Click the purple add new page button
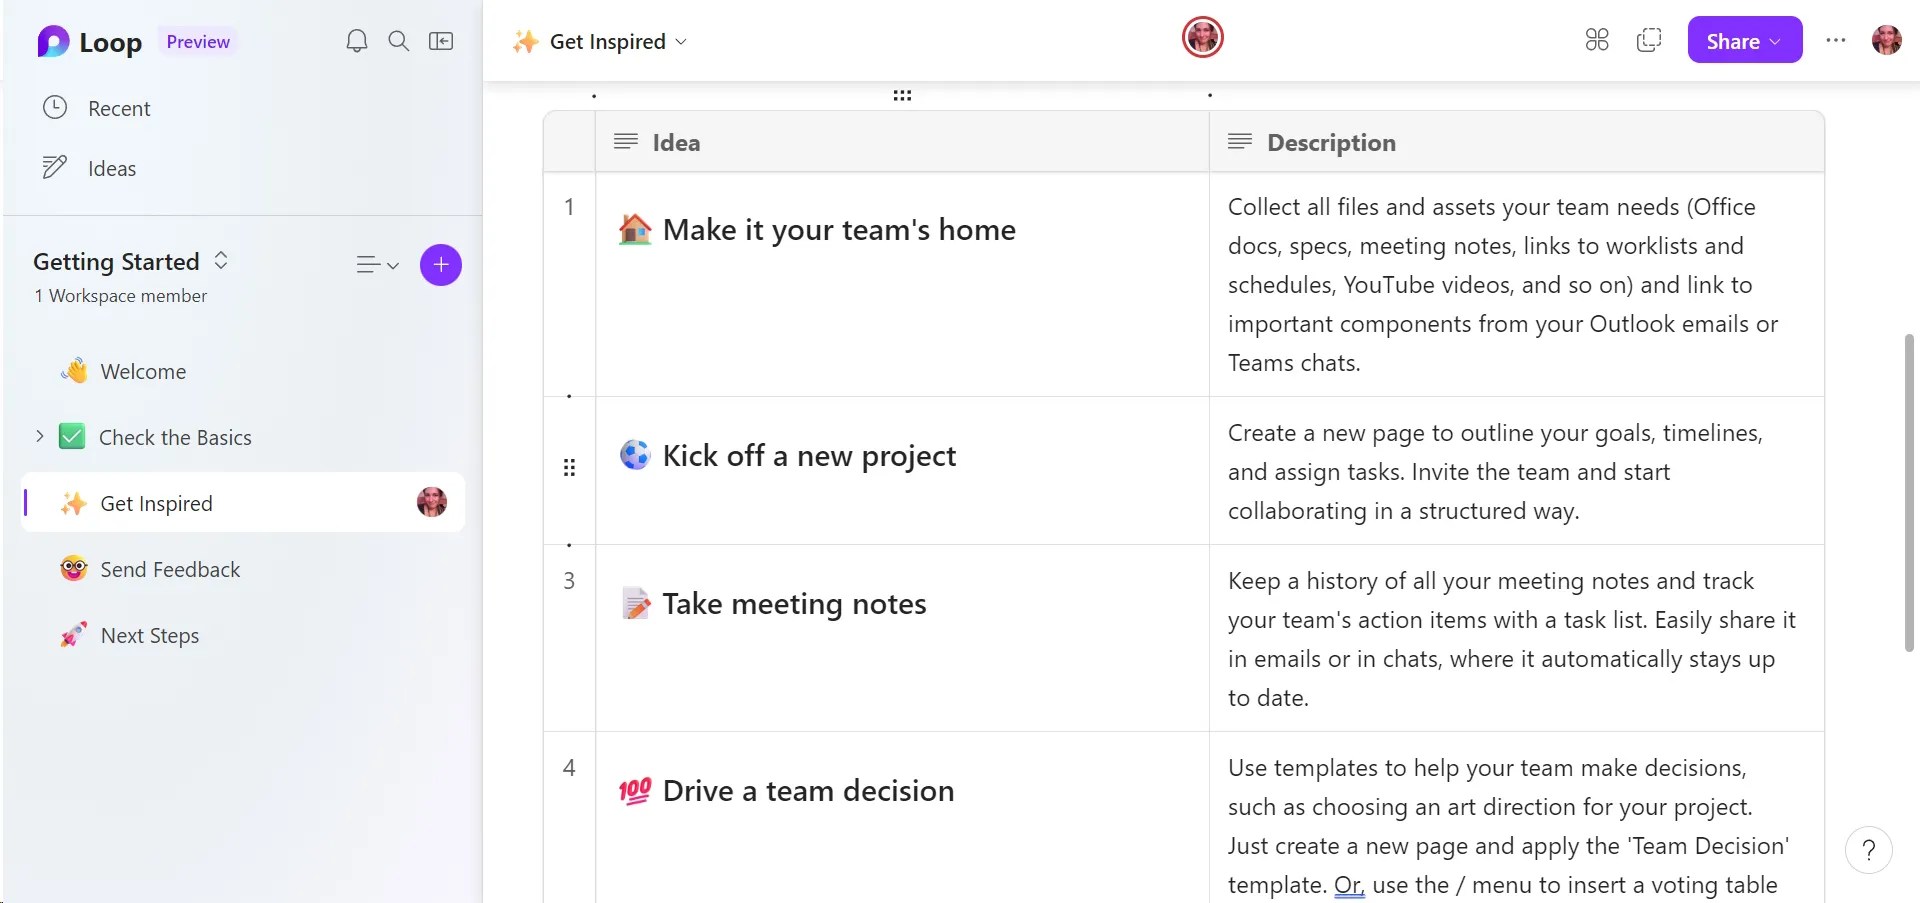 (x=441, y=265)
